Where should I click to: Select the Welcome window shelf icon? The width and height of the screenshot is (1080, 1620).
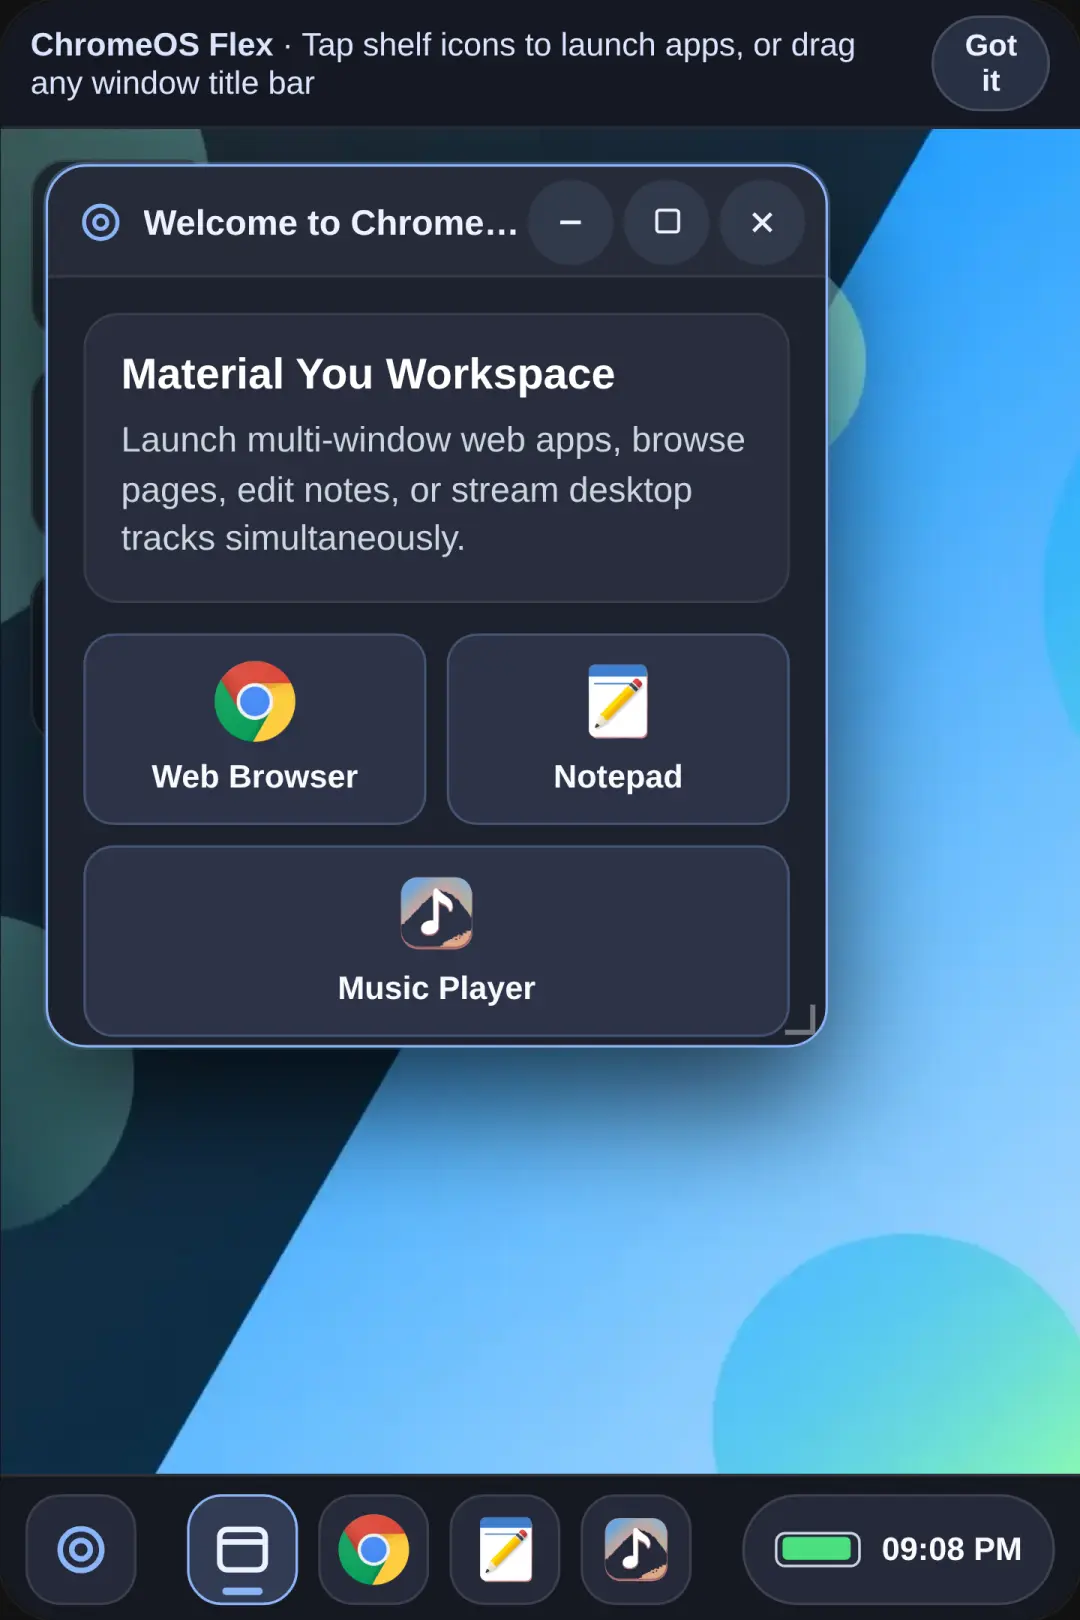pyautogui.click(x=242, y=1549)
